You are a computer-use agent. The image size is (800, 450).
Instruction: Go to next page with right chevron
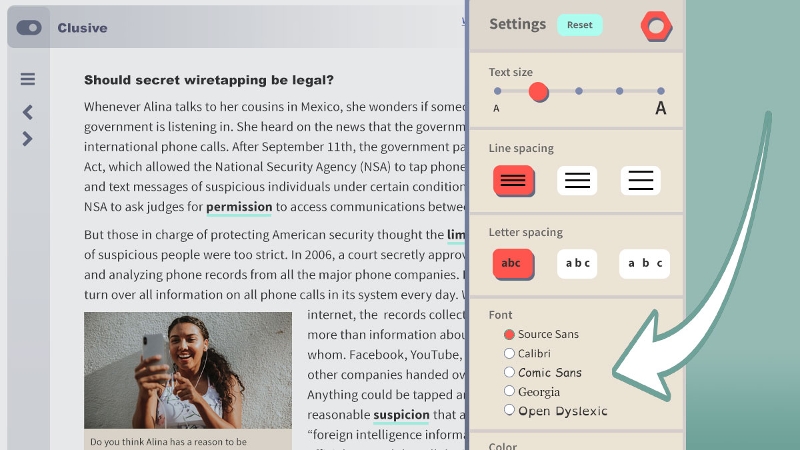tap(28, 139)
